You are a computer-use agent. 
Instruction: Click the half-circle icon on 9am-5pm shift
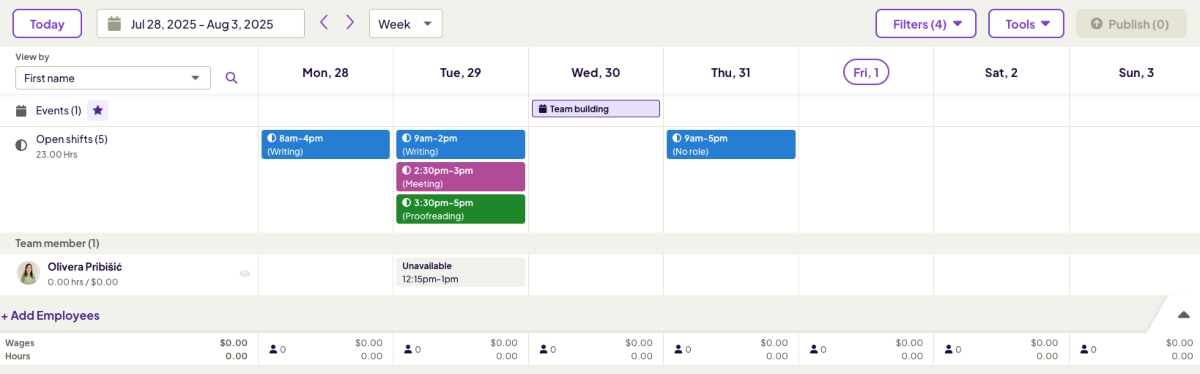click(x=677, y=138)
